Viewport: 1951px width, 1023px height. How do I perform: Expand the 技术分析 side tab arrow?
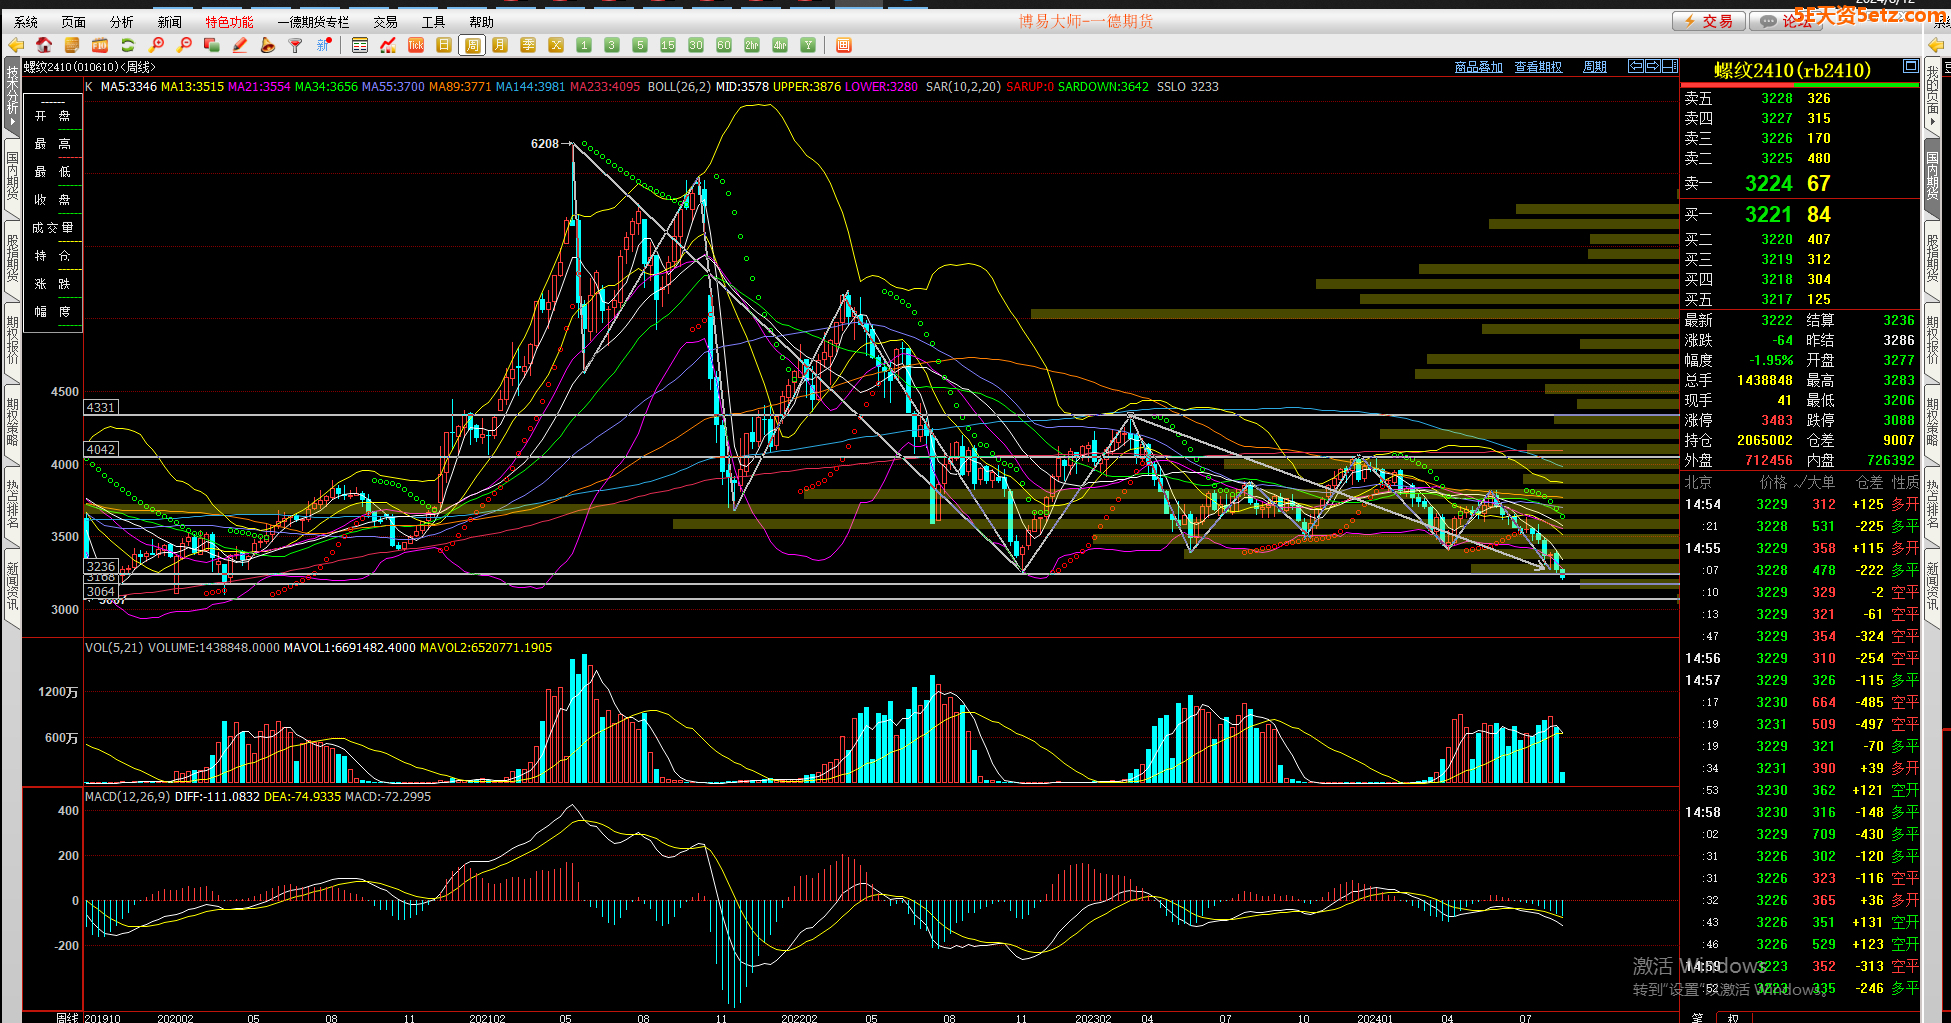12,122
